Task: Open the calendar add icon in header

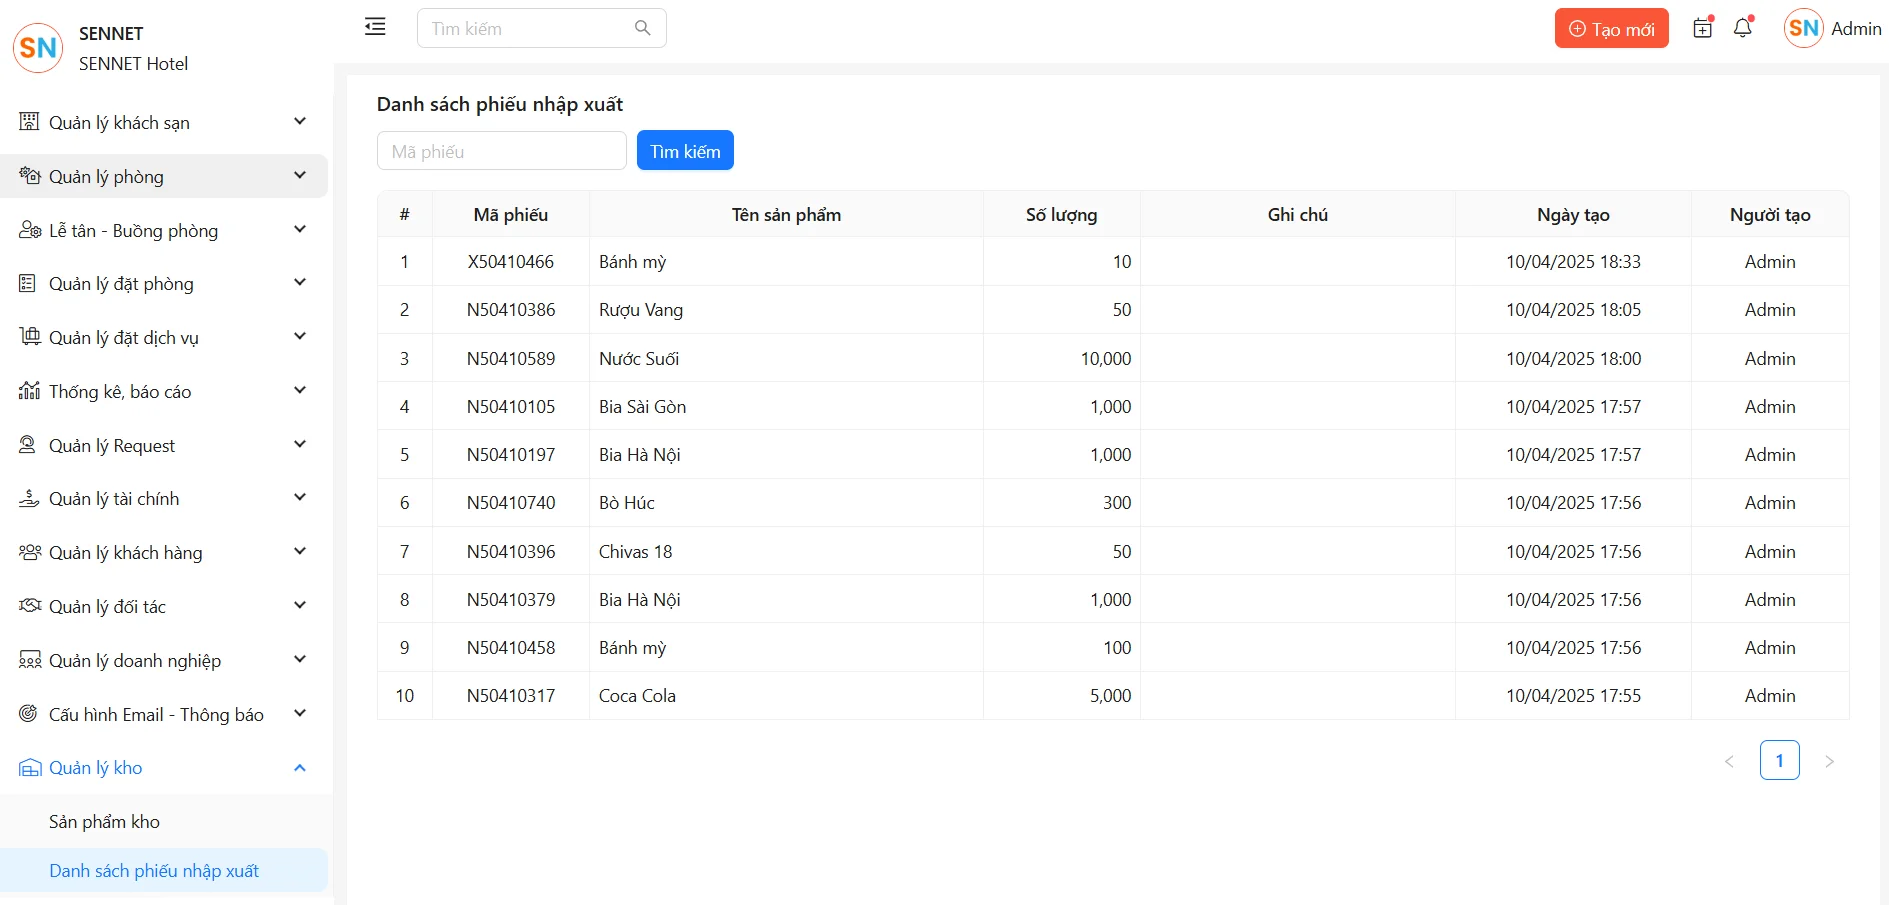Action: (1702, 28)
